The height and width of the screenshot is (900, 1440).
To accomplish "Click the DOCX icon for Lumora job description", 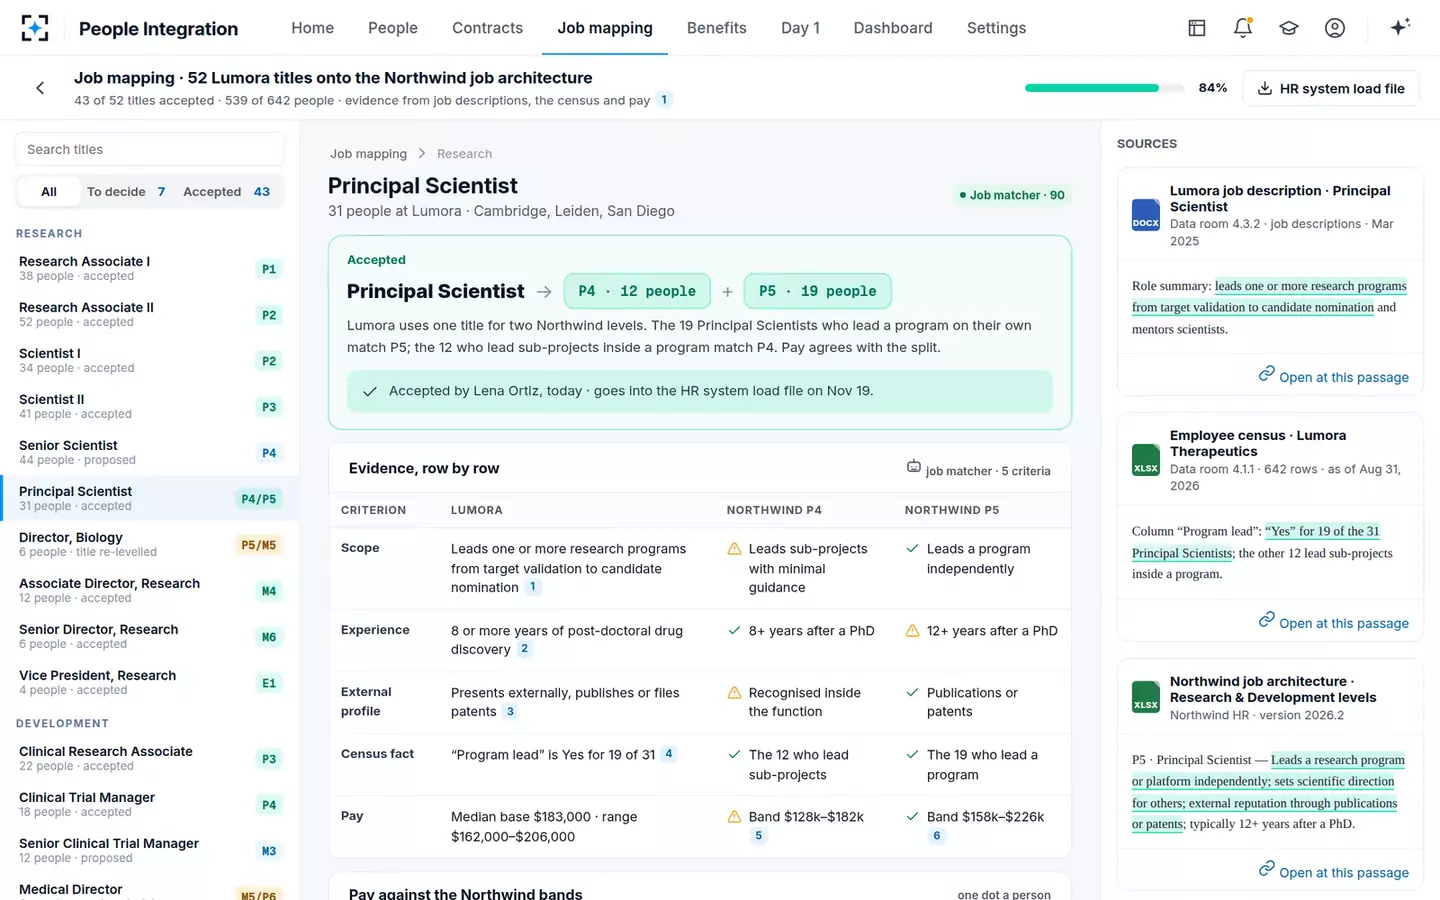I will [x=1146, y=215].
